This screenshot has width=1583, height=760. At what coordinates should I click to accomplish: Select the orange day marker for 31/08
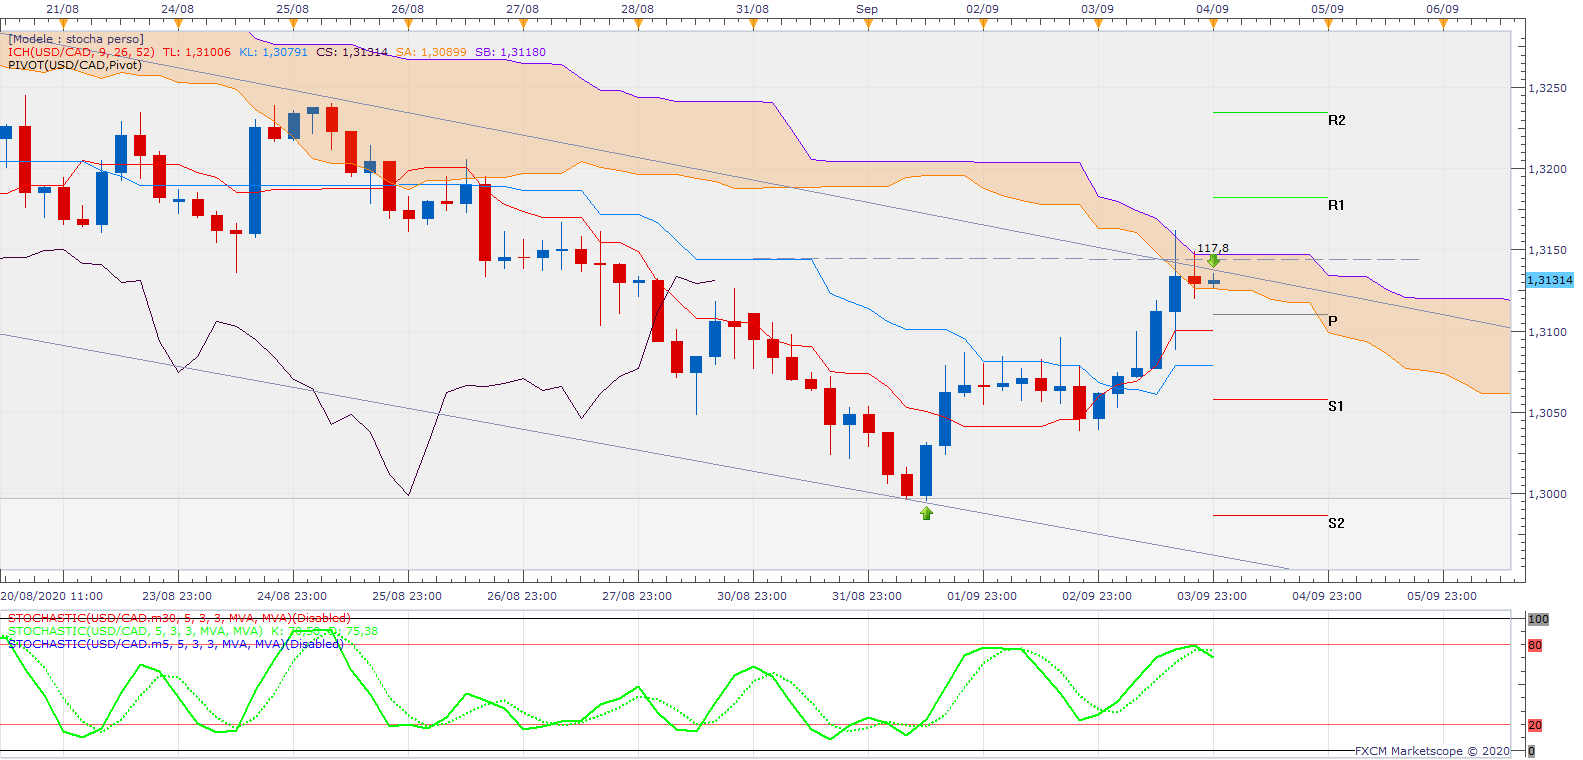753,24
